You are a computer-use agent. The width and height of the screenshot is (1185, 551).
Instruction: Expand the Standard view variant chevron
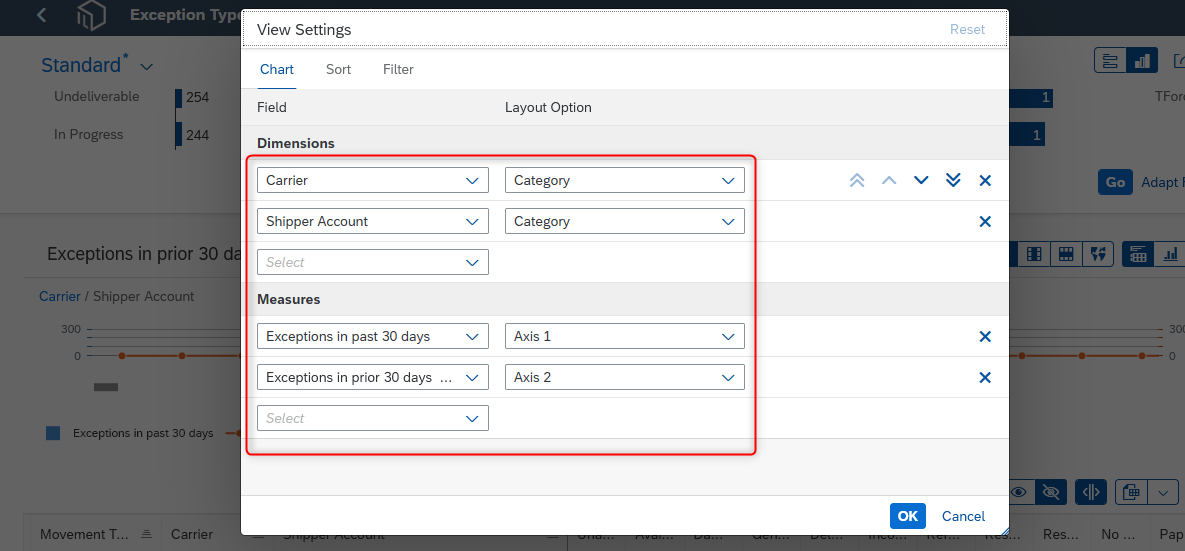point(147,67)
